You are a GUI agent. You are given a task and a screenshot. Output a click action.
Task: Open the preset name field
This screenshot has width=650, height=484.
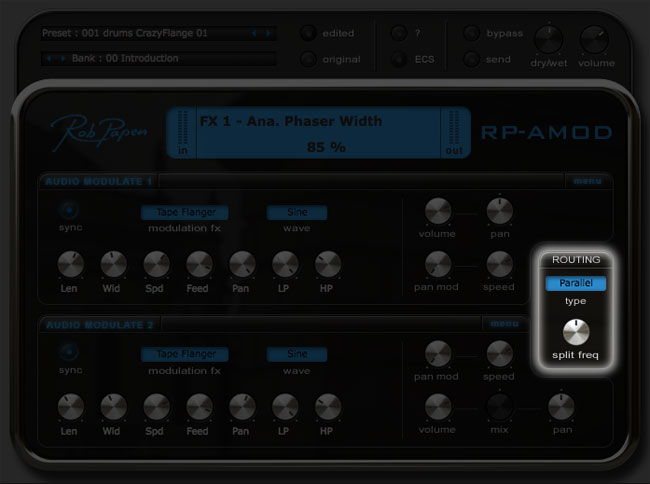tap(159, 33)
